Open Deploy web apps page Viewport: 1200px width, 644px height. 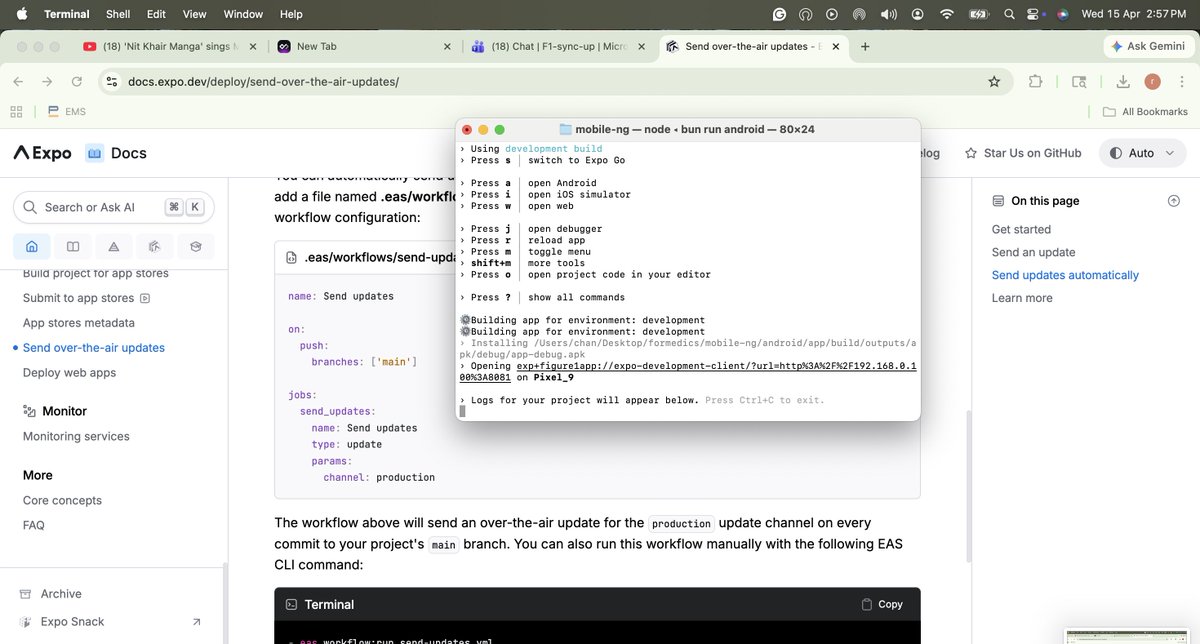(70, 373)
